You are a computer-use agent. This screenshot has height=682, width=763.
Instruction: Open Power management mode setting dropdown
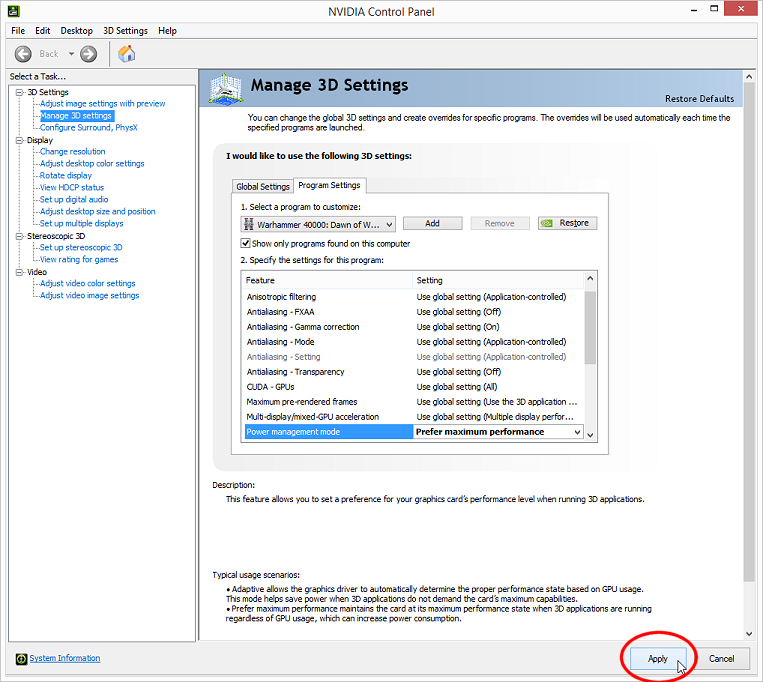point(498,432)
